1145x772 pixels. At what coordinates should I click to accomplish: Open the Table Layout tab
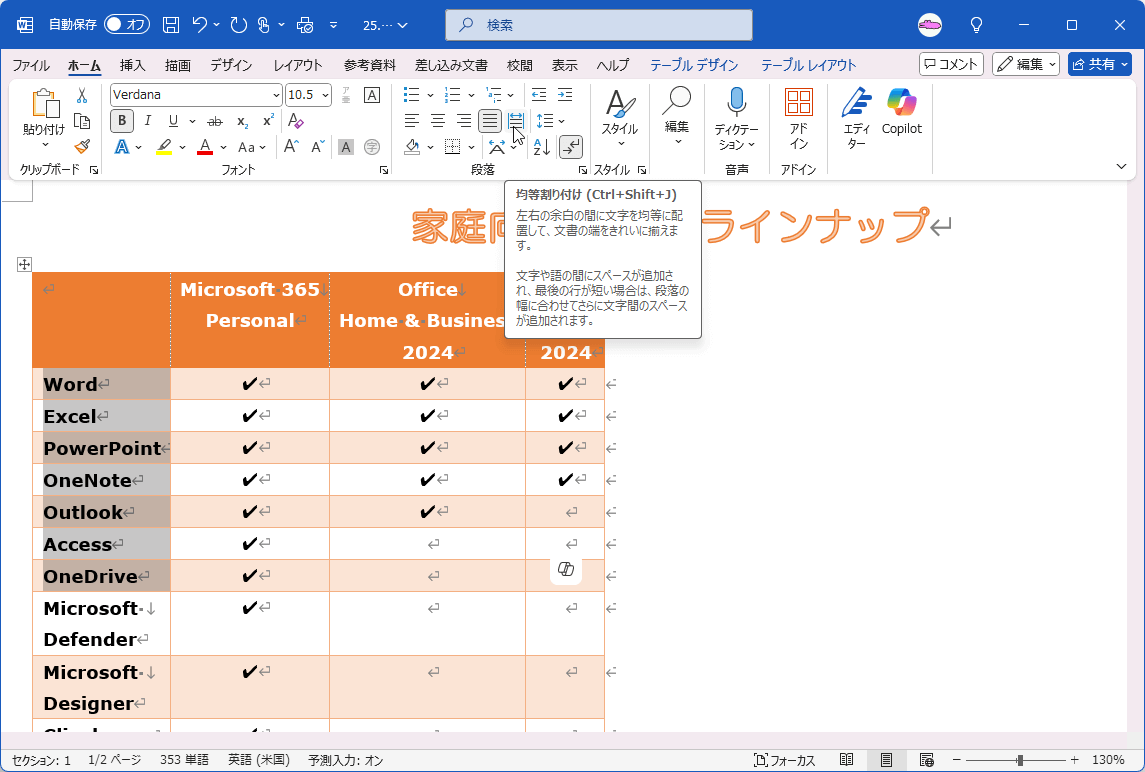point(808,65)
